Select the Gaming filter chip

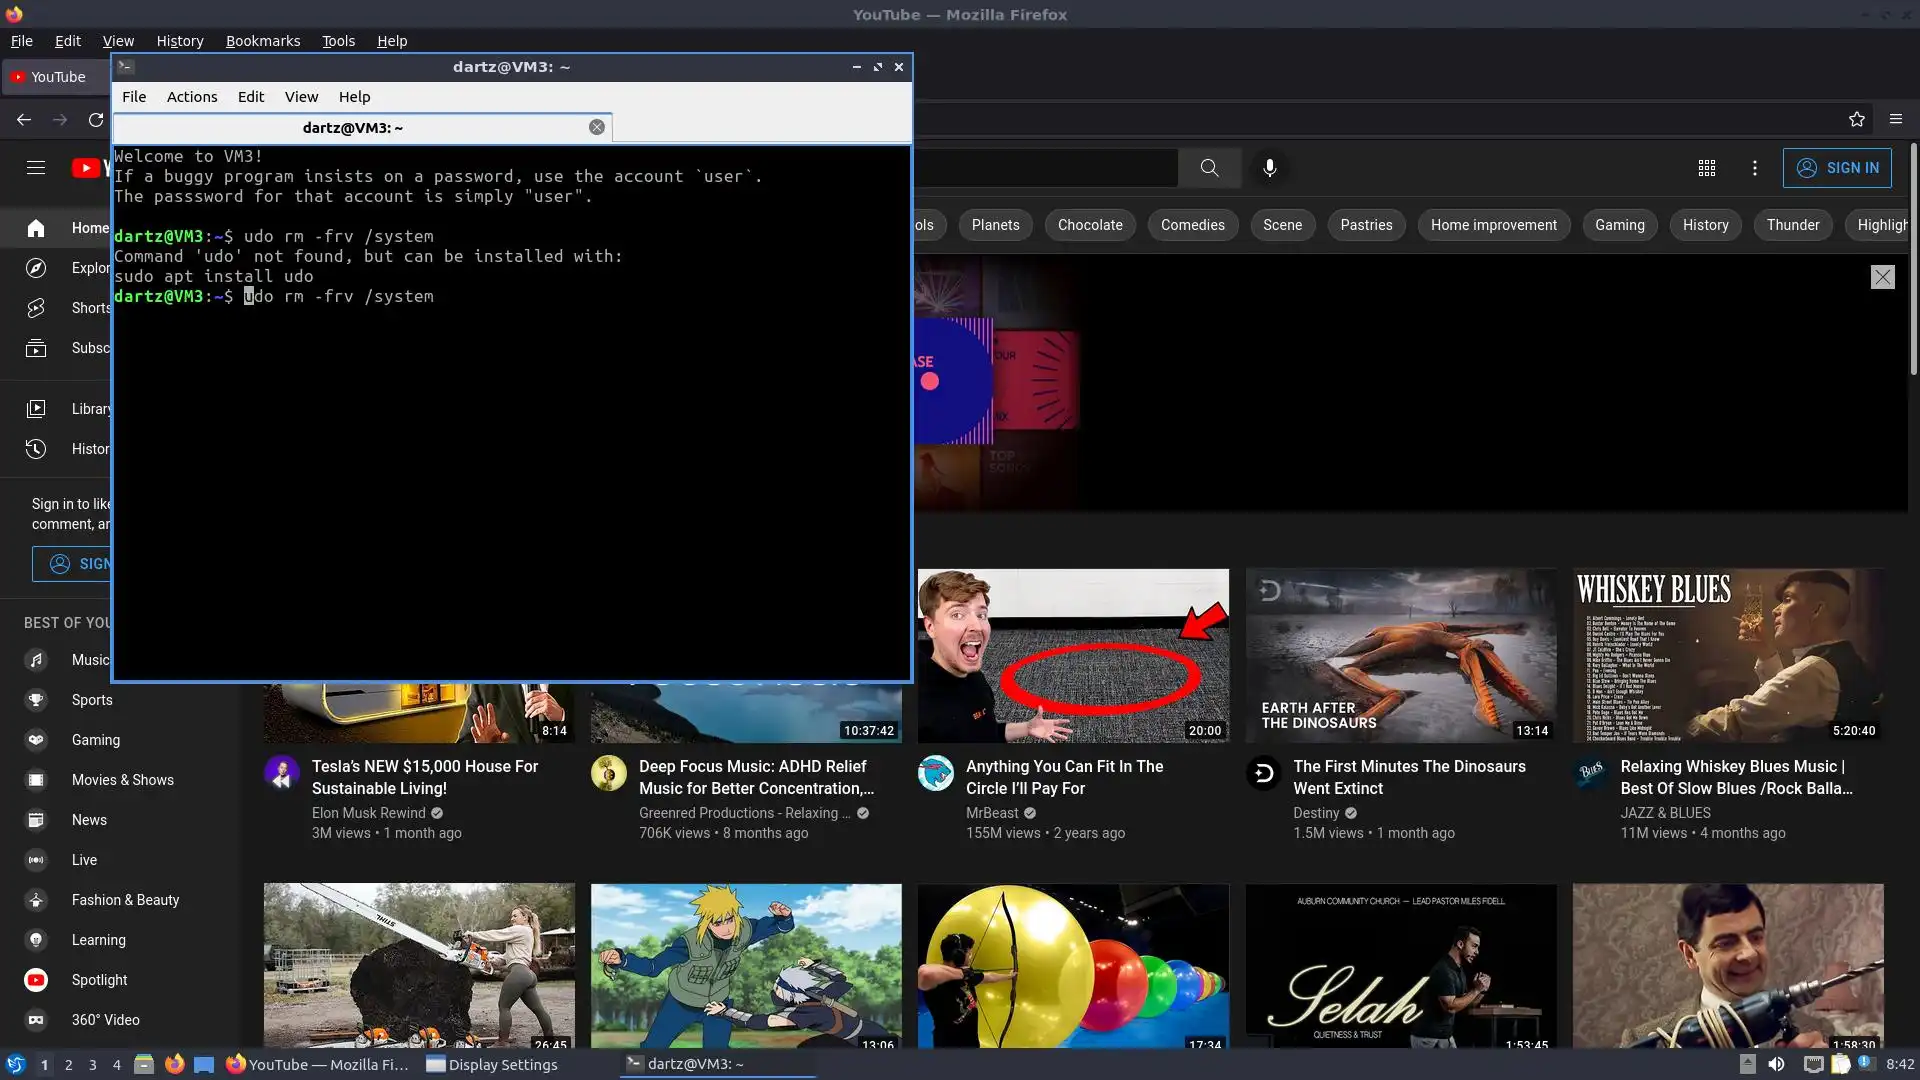[x=1619, y=225]
